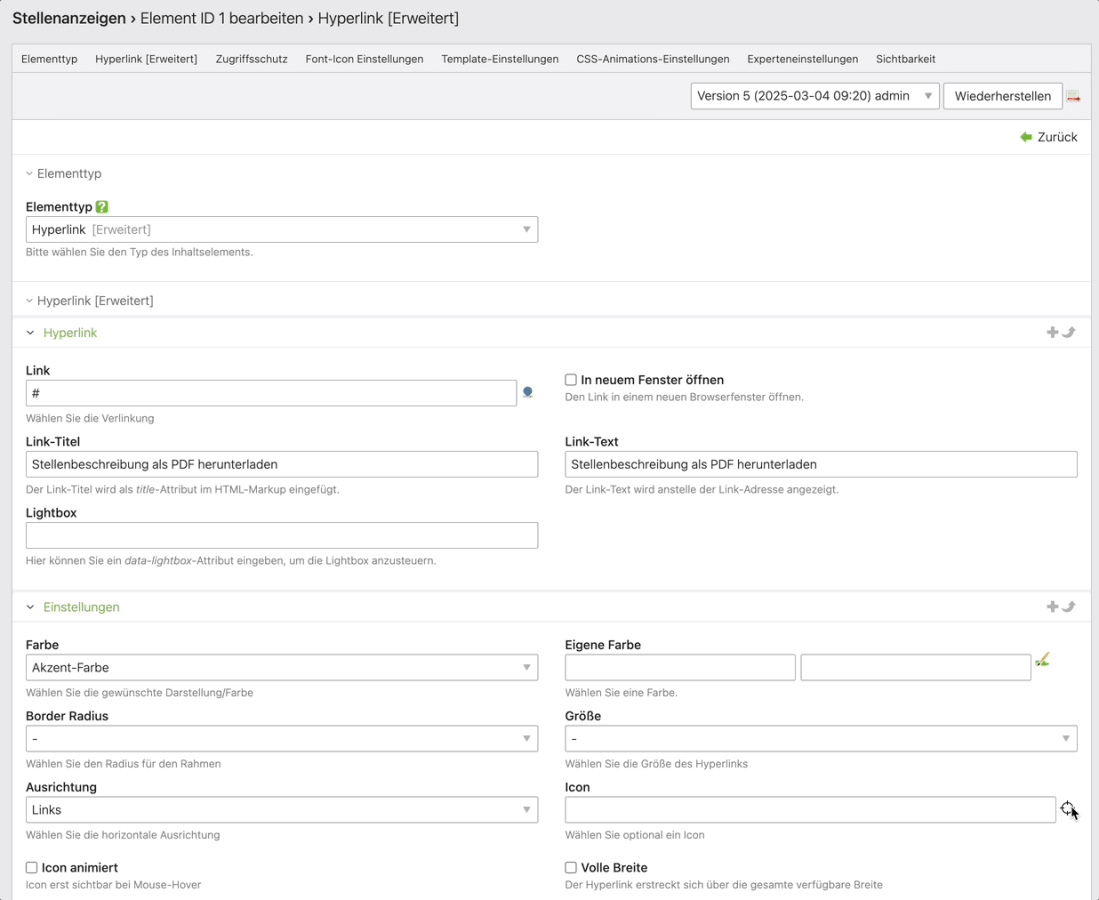Open the version selection dropdown

pos(814,96)
